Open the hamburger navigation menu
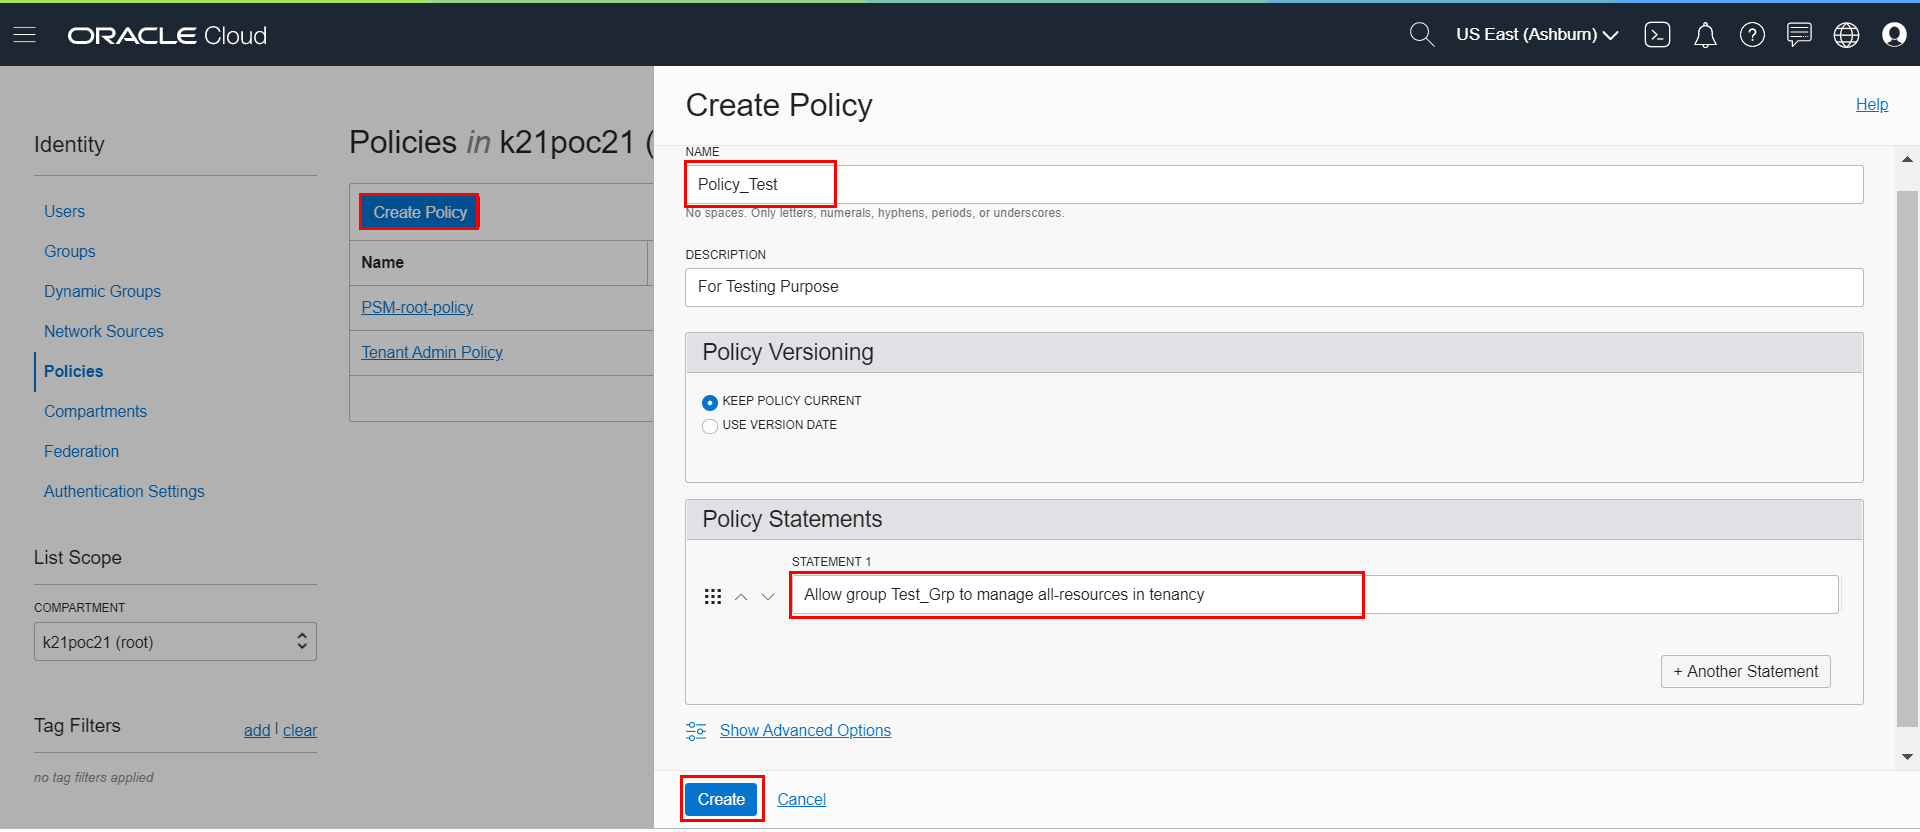 25,35
